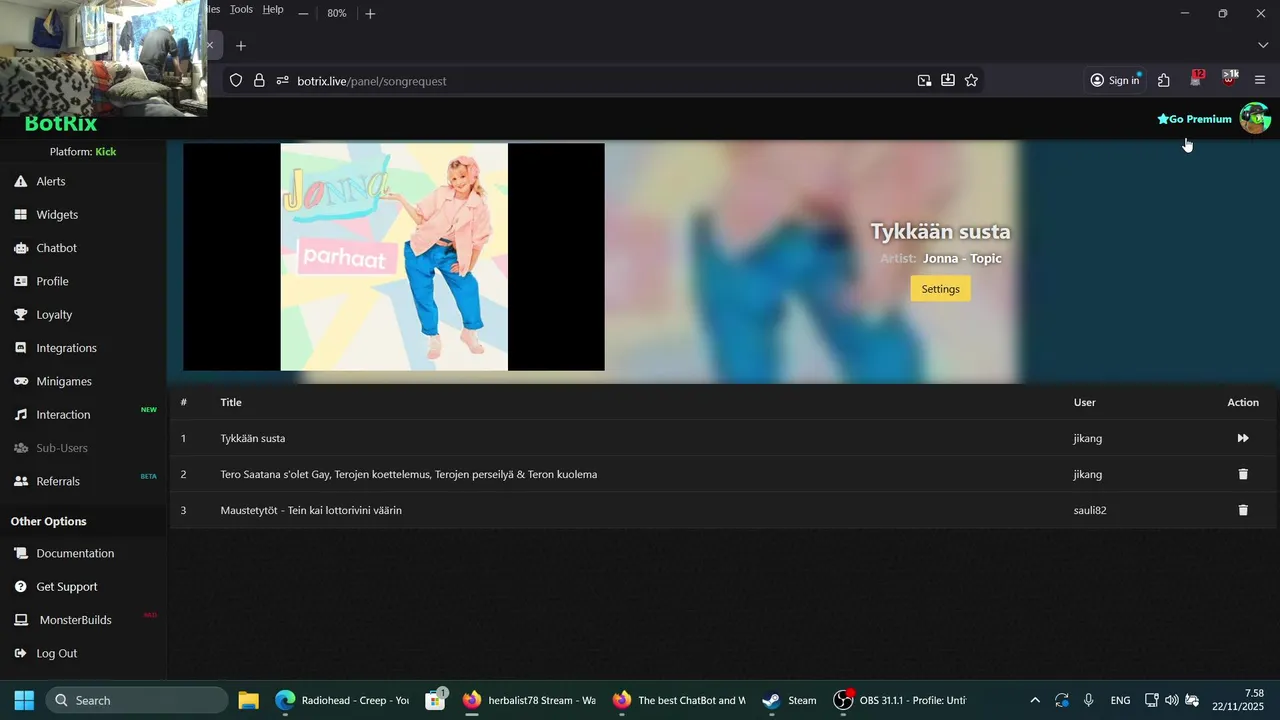Delete the Tero Saatana song request
Viewport: 1280px width, 720px height.
(x=1243, y=474)
